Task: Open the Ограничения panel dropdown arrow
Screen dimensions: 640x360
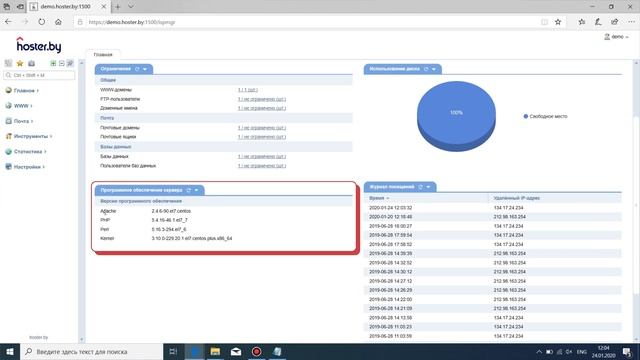Action: click(x=145, y=69)
